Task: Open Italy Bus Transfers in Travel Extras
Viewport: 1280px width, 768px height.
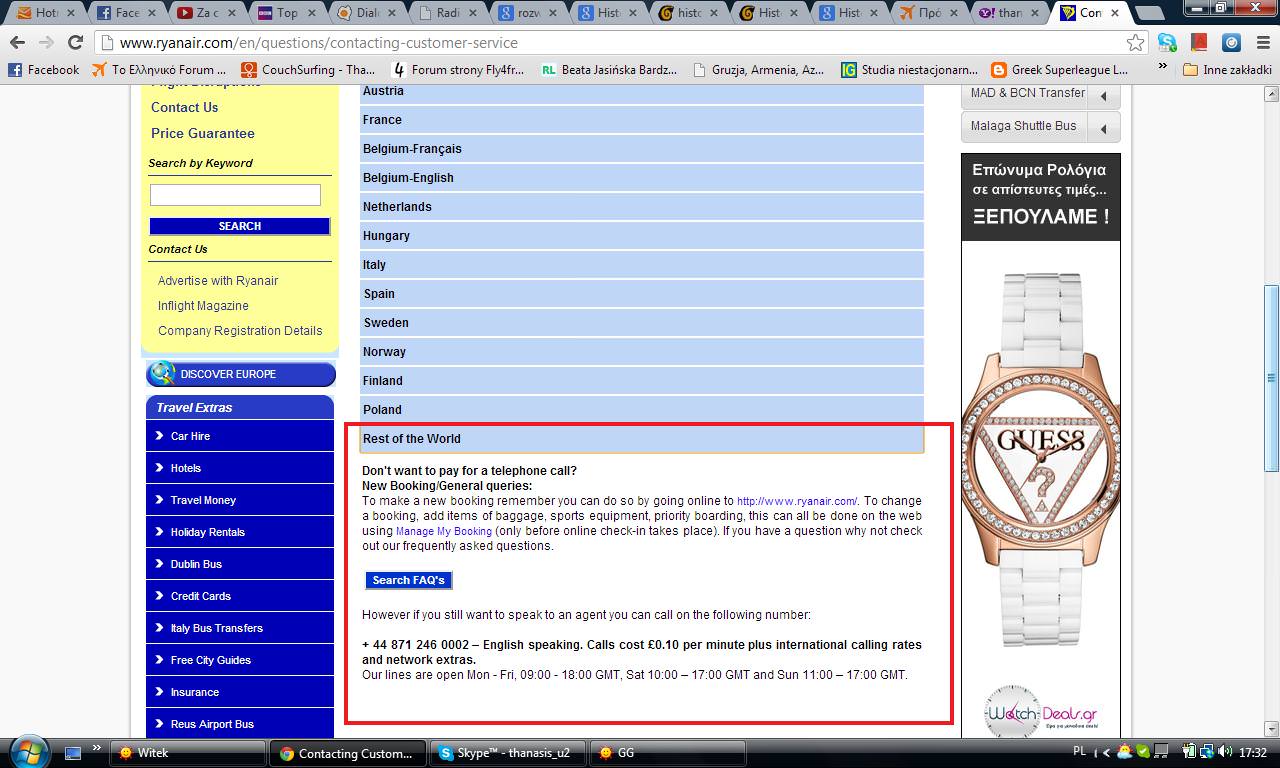Action: [x=240, y=628]
